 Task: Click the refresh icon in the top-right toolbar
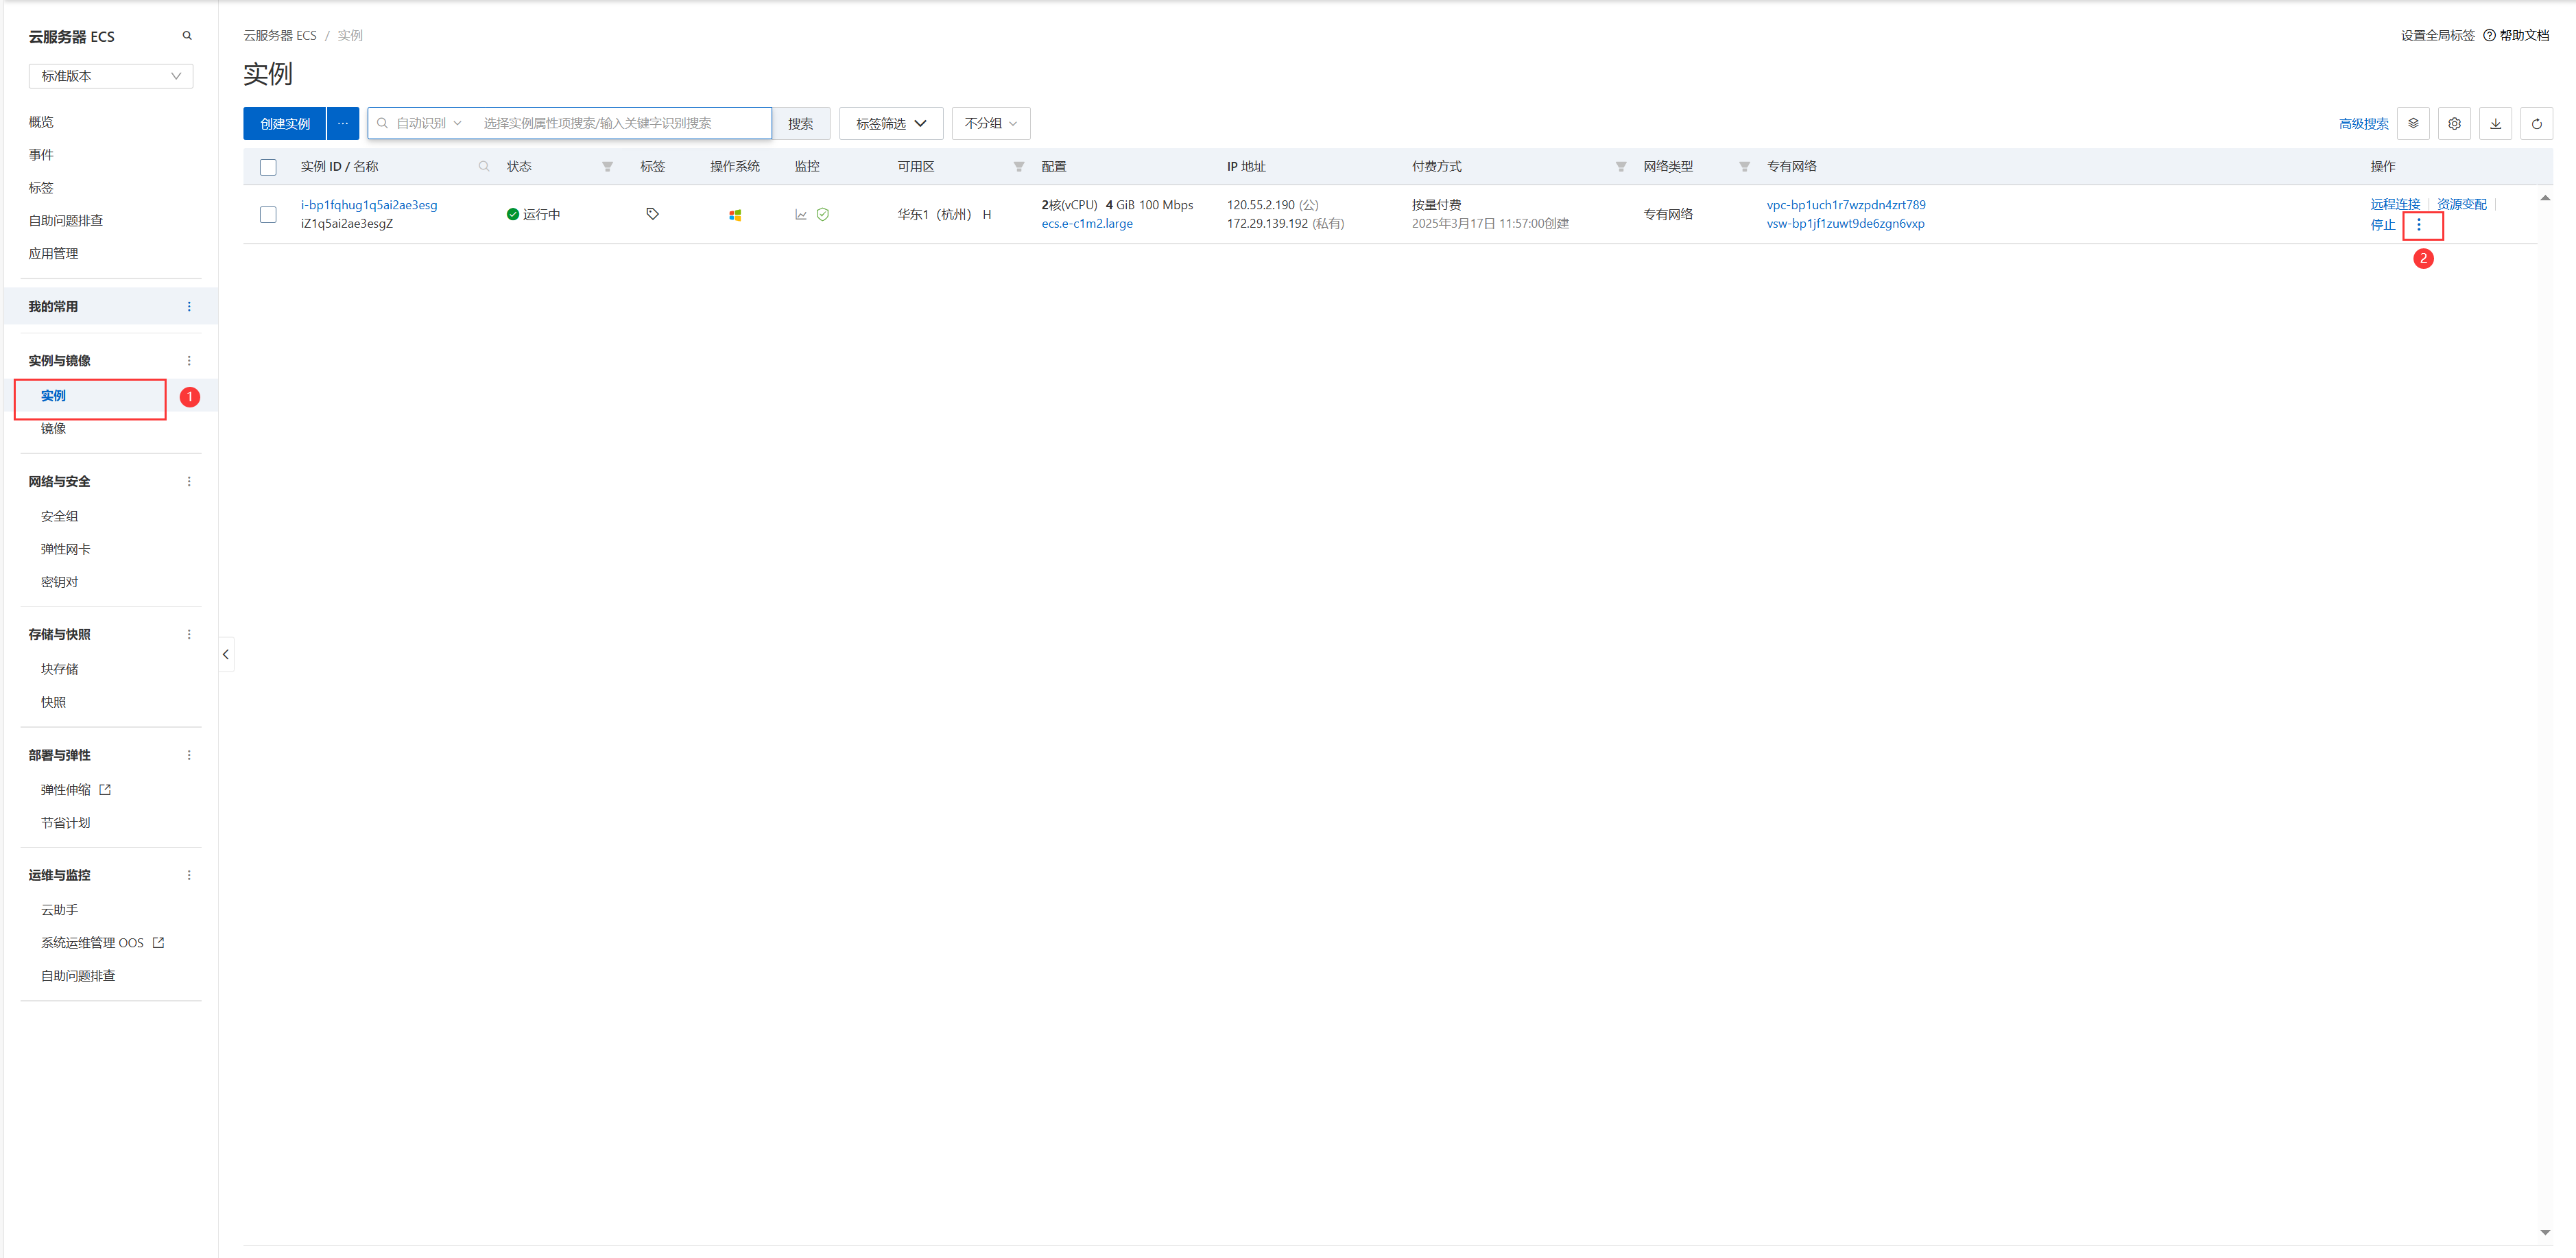(x=2536, y=124)
